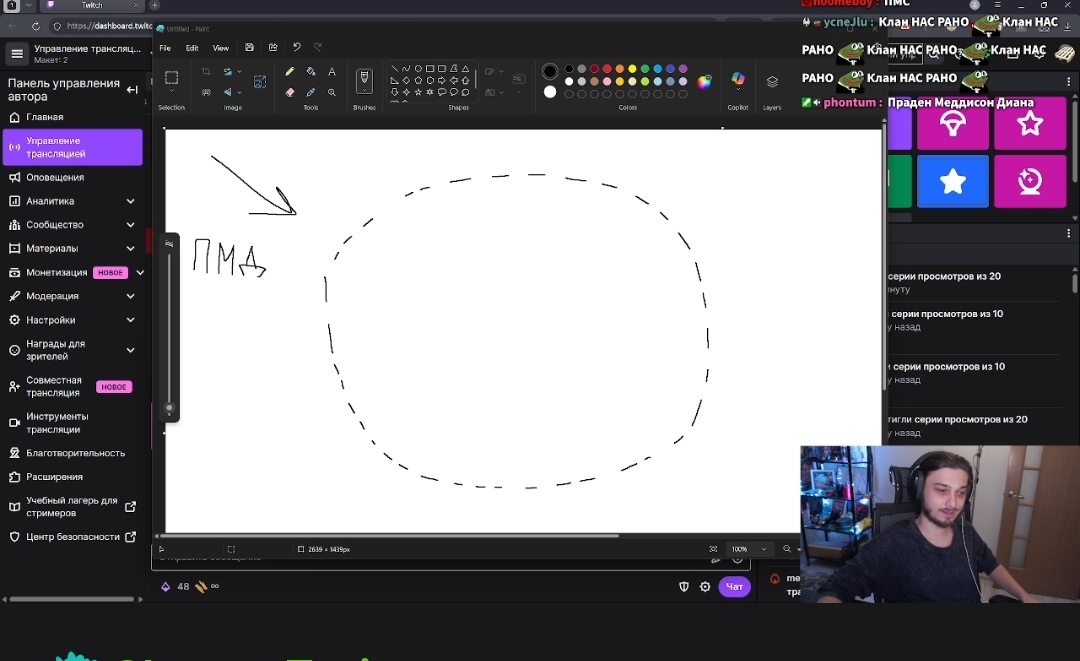1080x661 pixels.
Task: Collapse the creator dashboard sidebar arrow
Action: tap(132, 90)
